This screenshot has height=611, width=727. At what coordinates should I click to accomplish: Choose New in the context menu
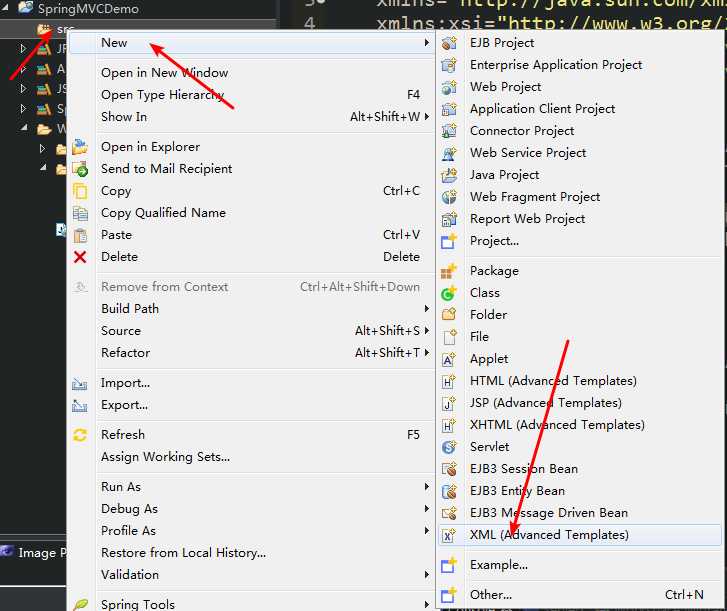click(x=251, y=43)
